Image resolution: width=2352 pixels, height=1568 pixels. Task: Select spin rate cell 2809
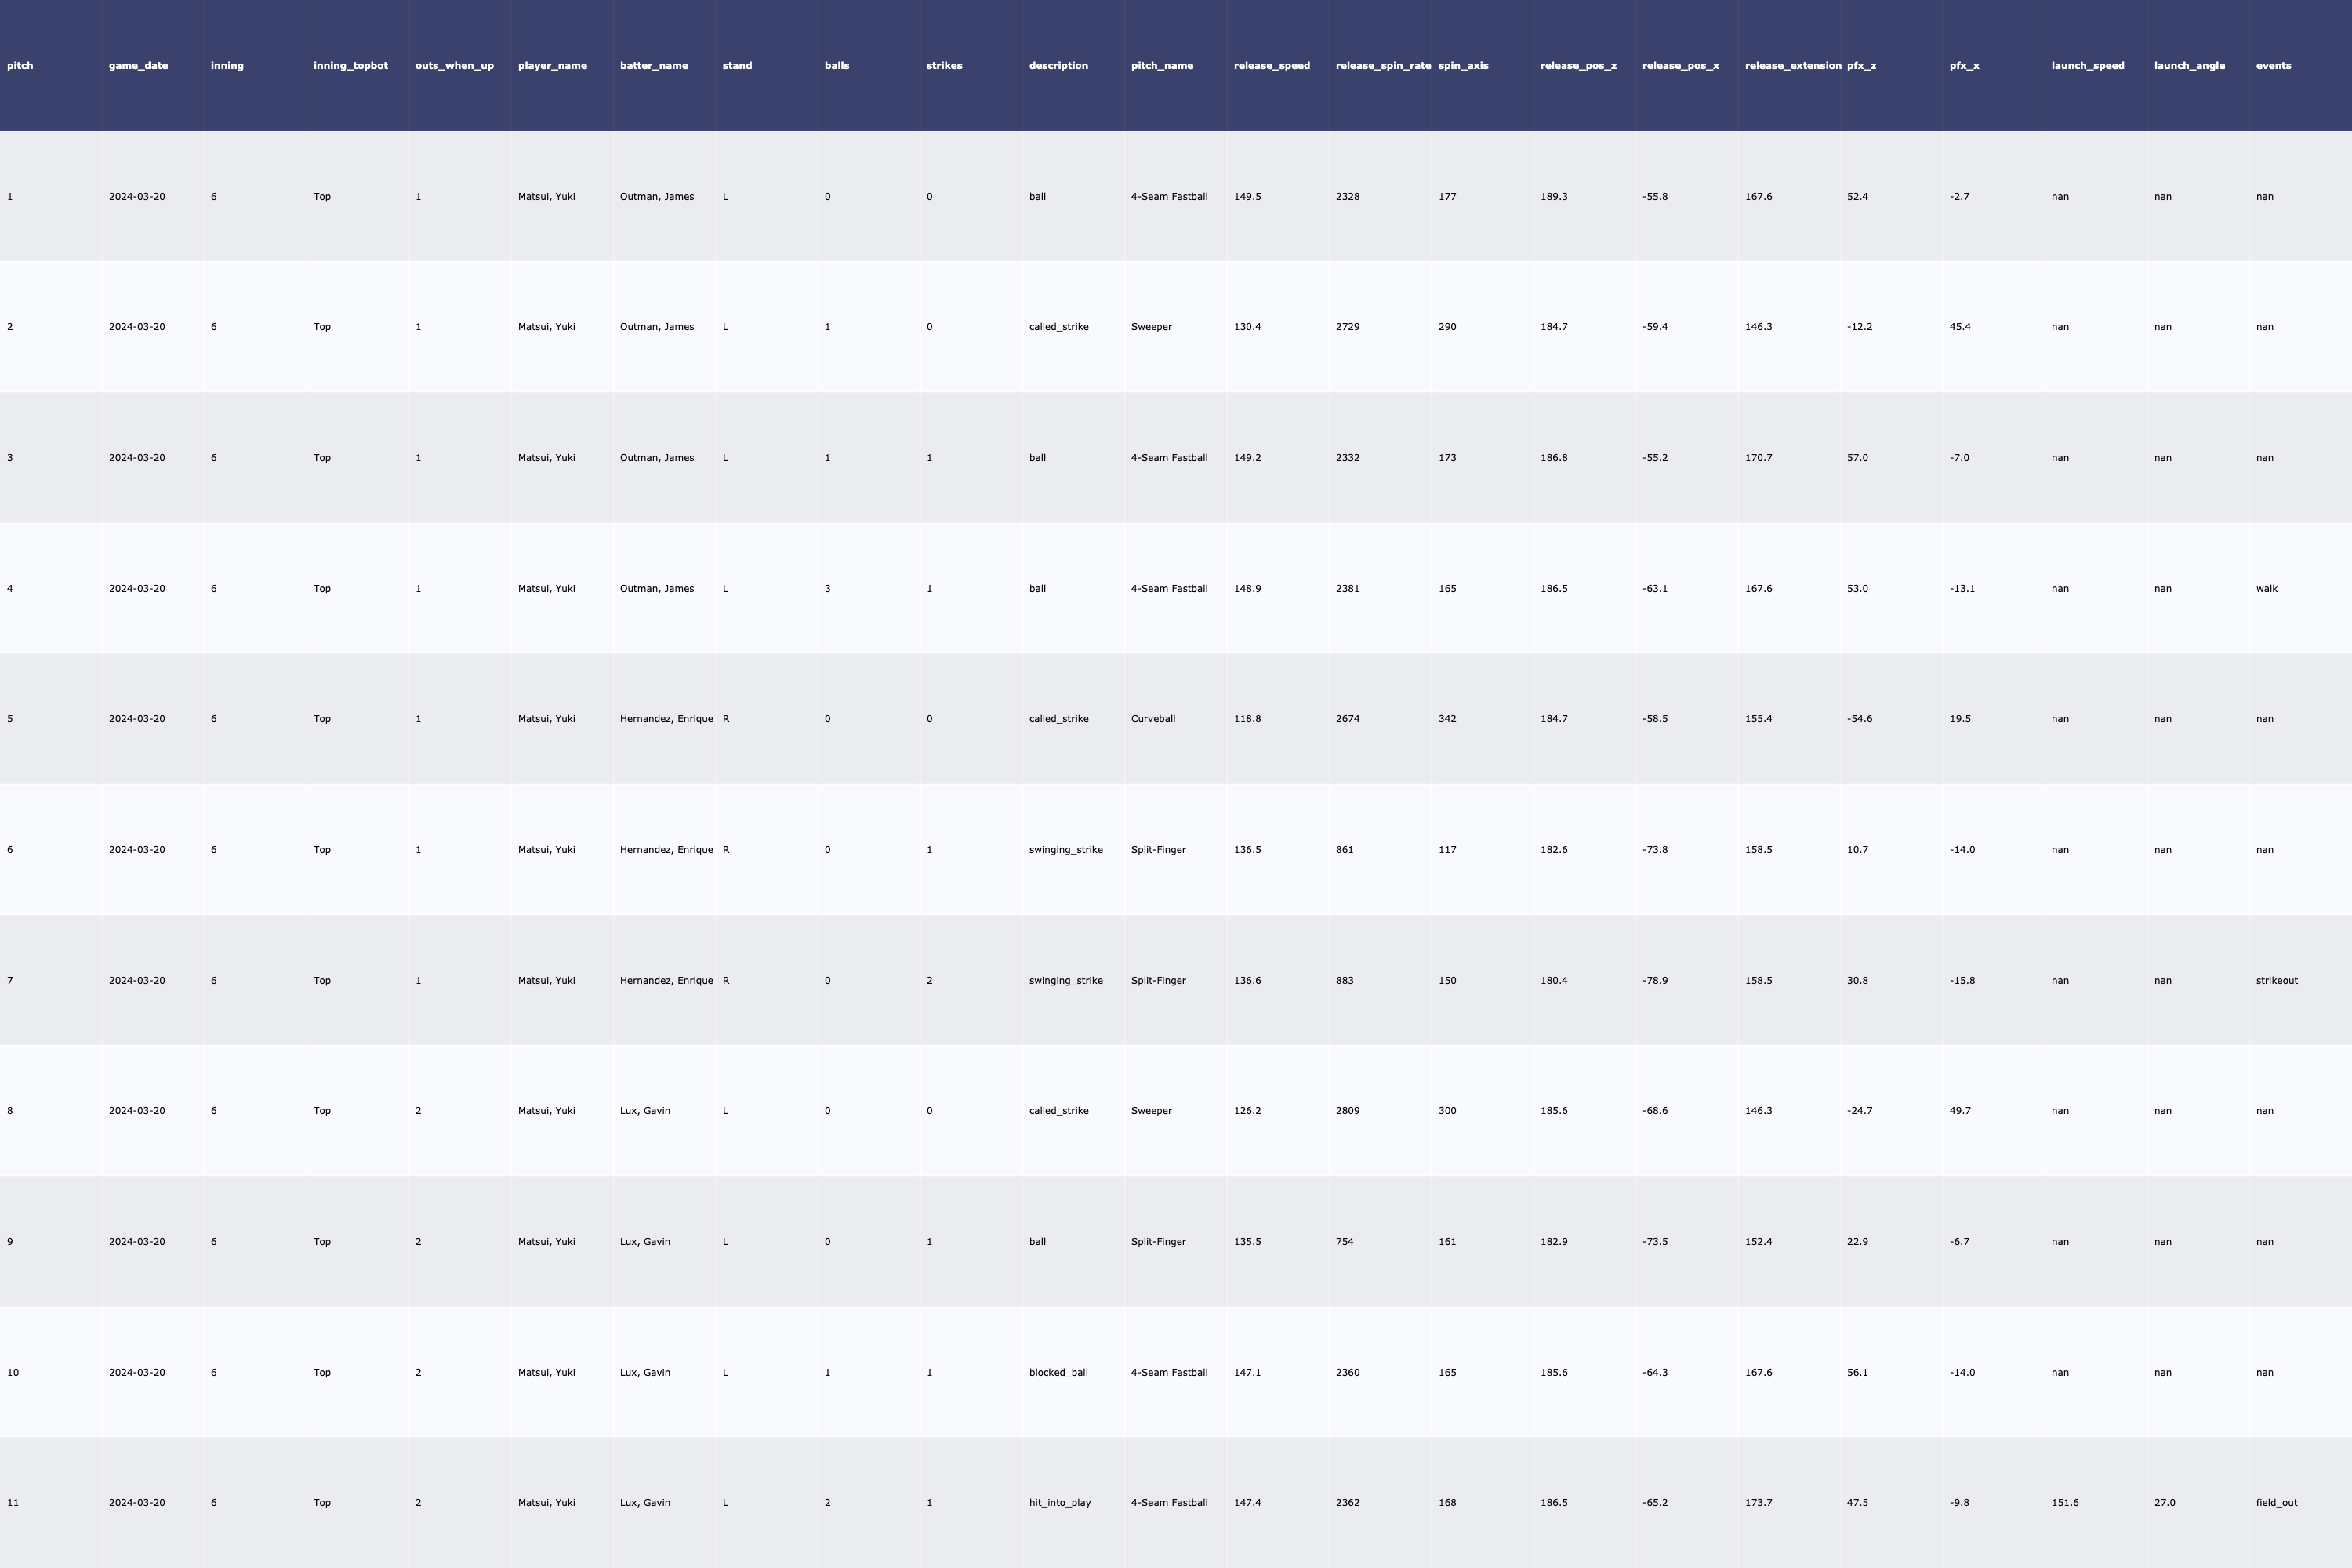(1347, 1111)
